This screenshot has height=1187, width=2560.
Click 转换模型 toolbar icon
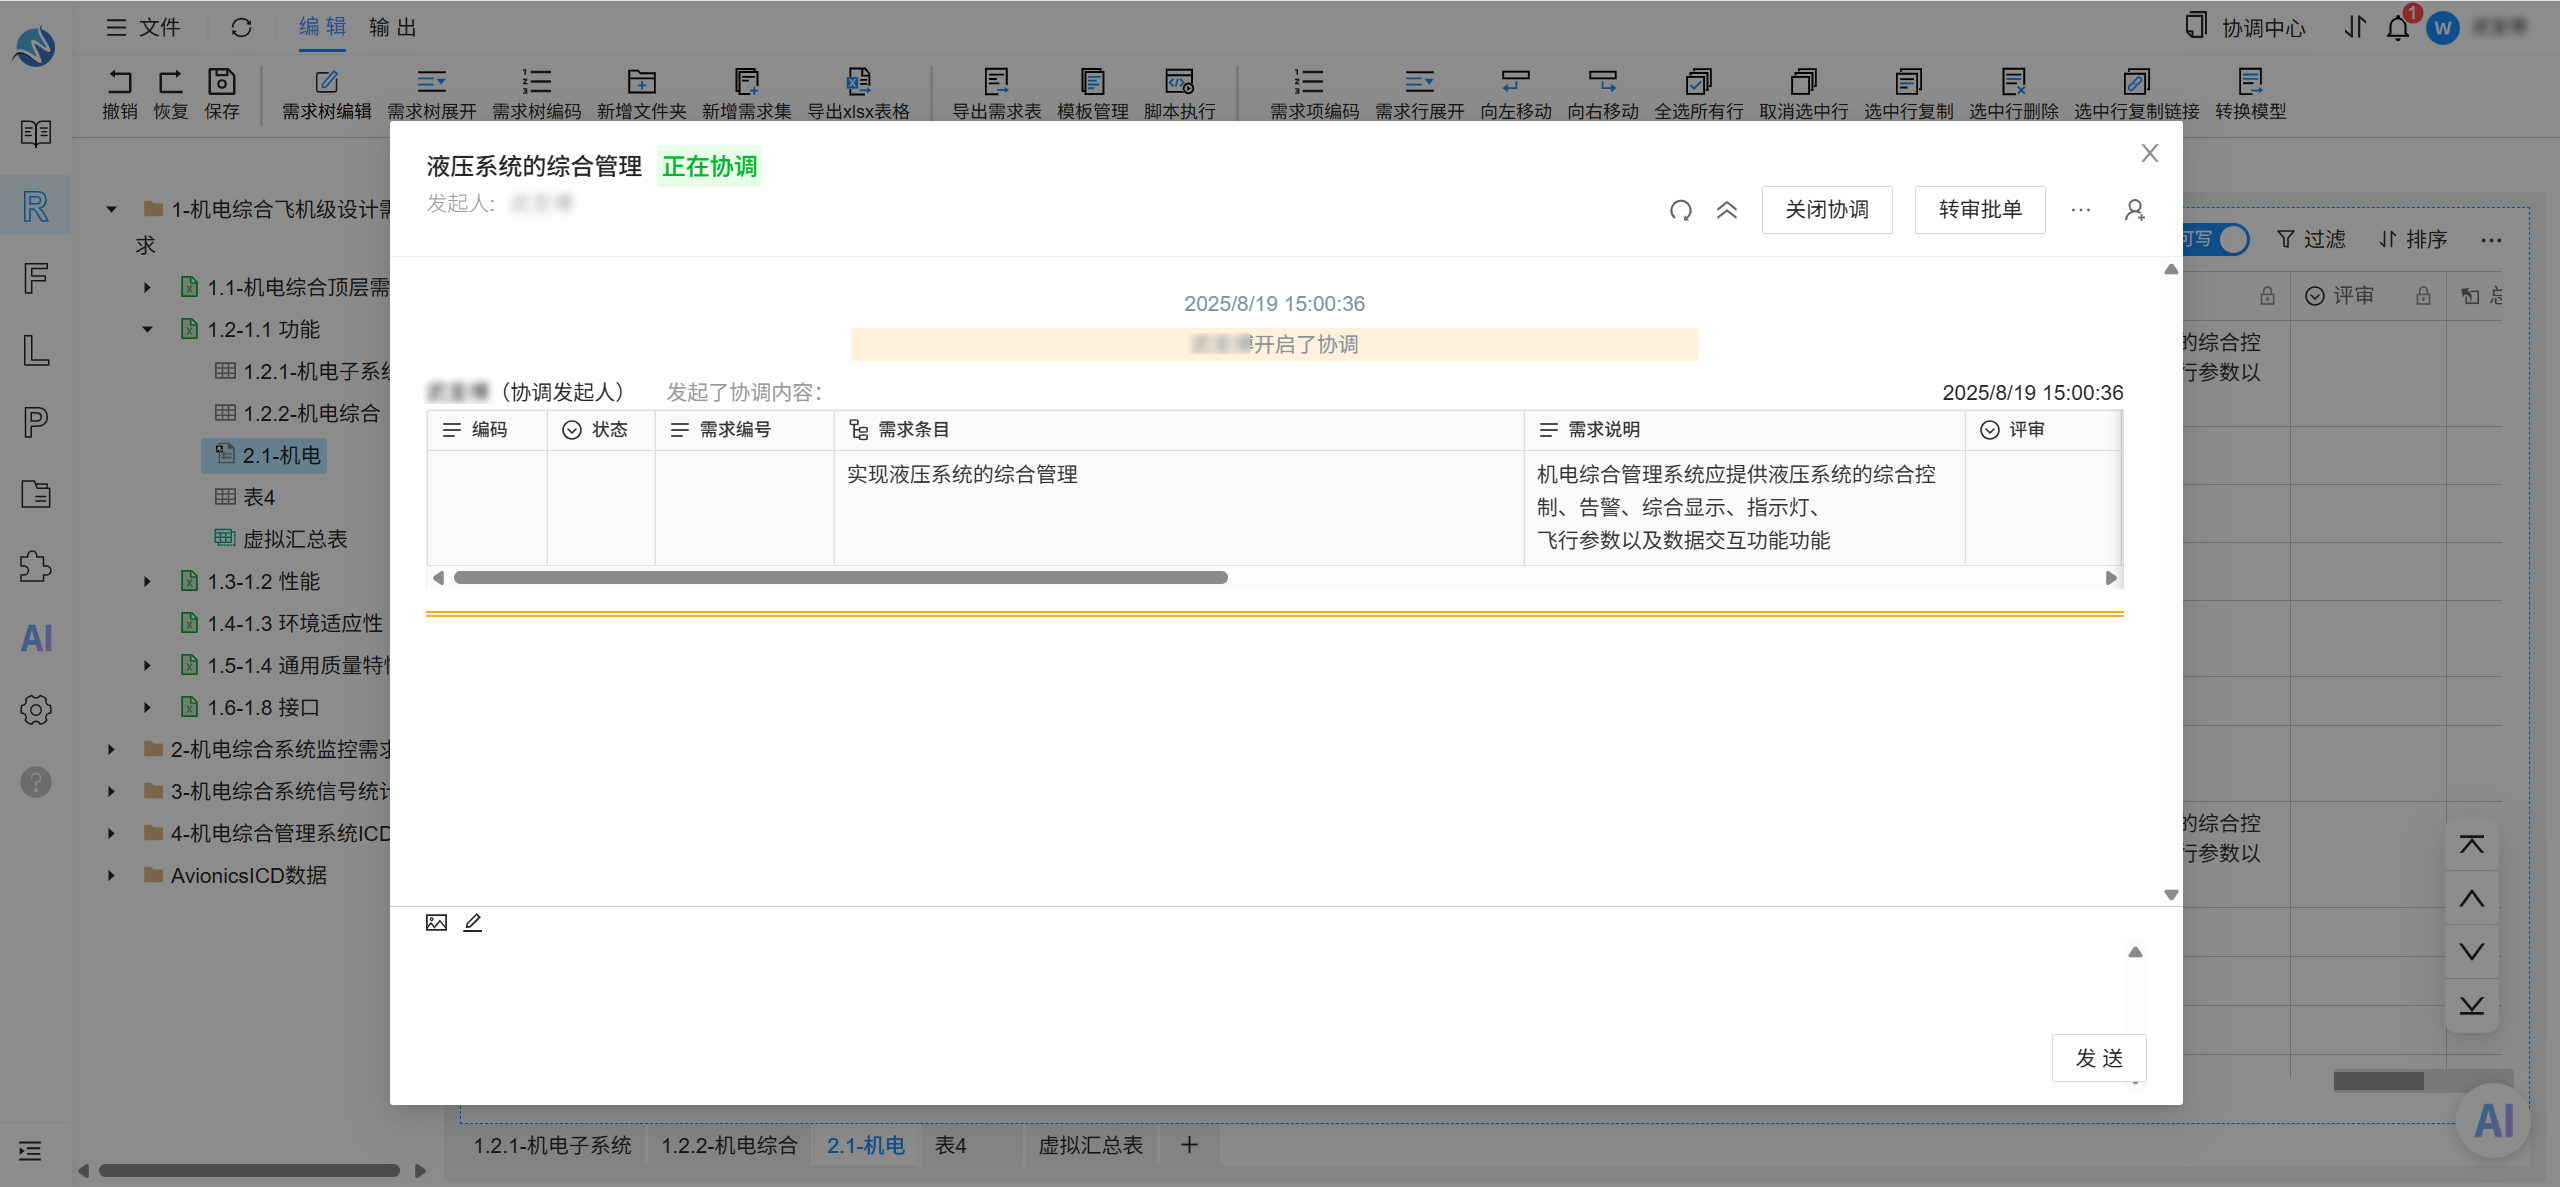(x=2250, y=82)
